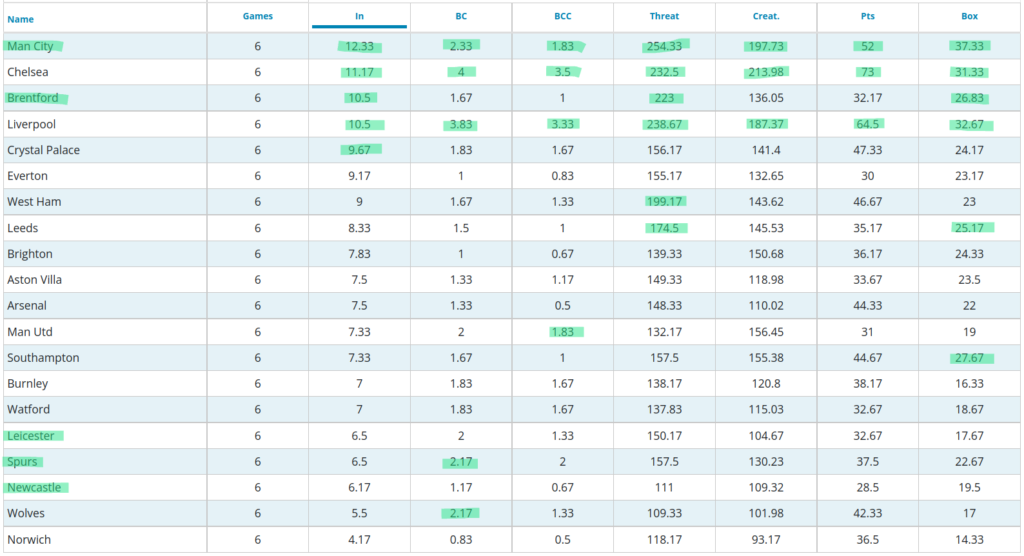Screen dimensions: 1024x556
Task: Sort by Threat column header
Action: pyautogui.click(x=664, y=16)
